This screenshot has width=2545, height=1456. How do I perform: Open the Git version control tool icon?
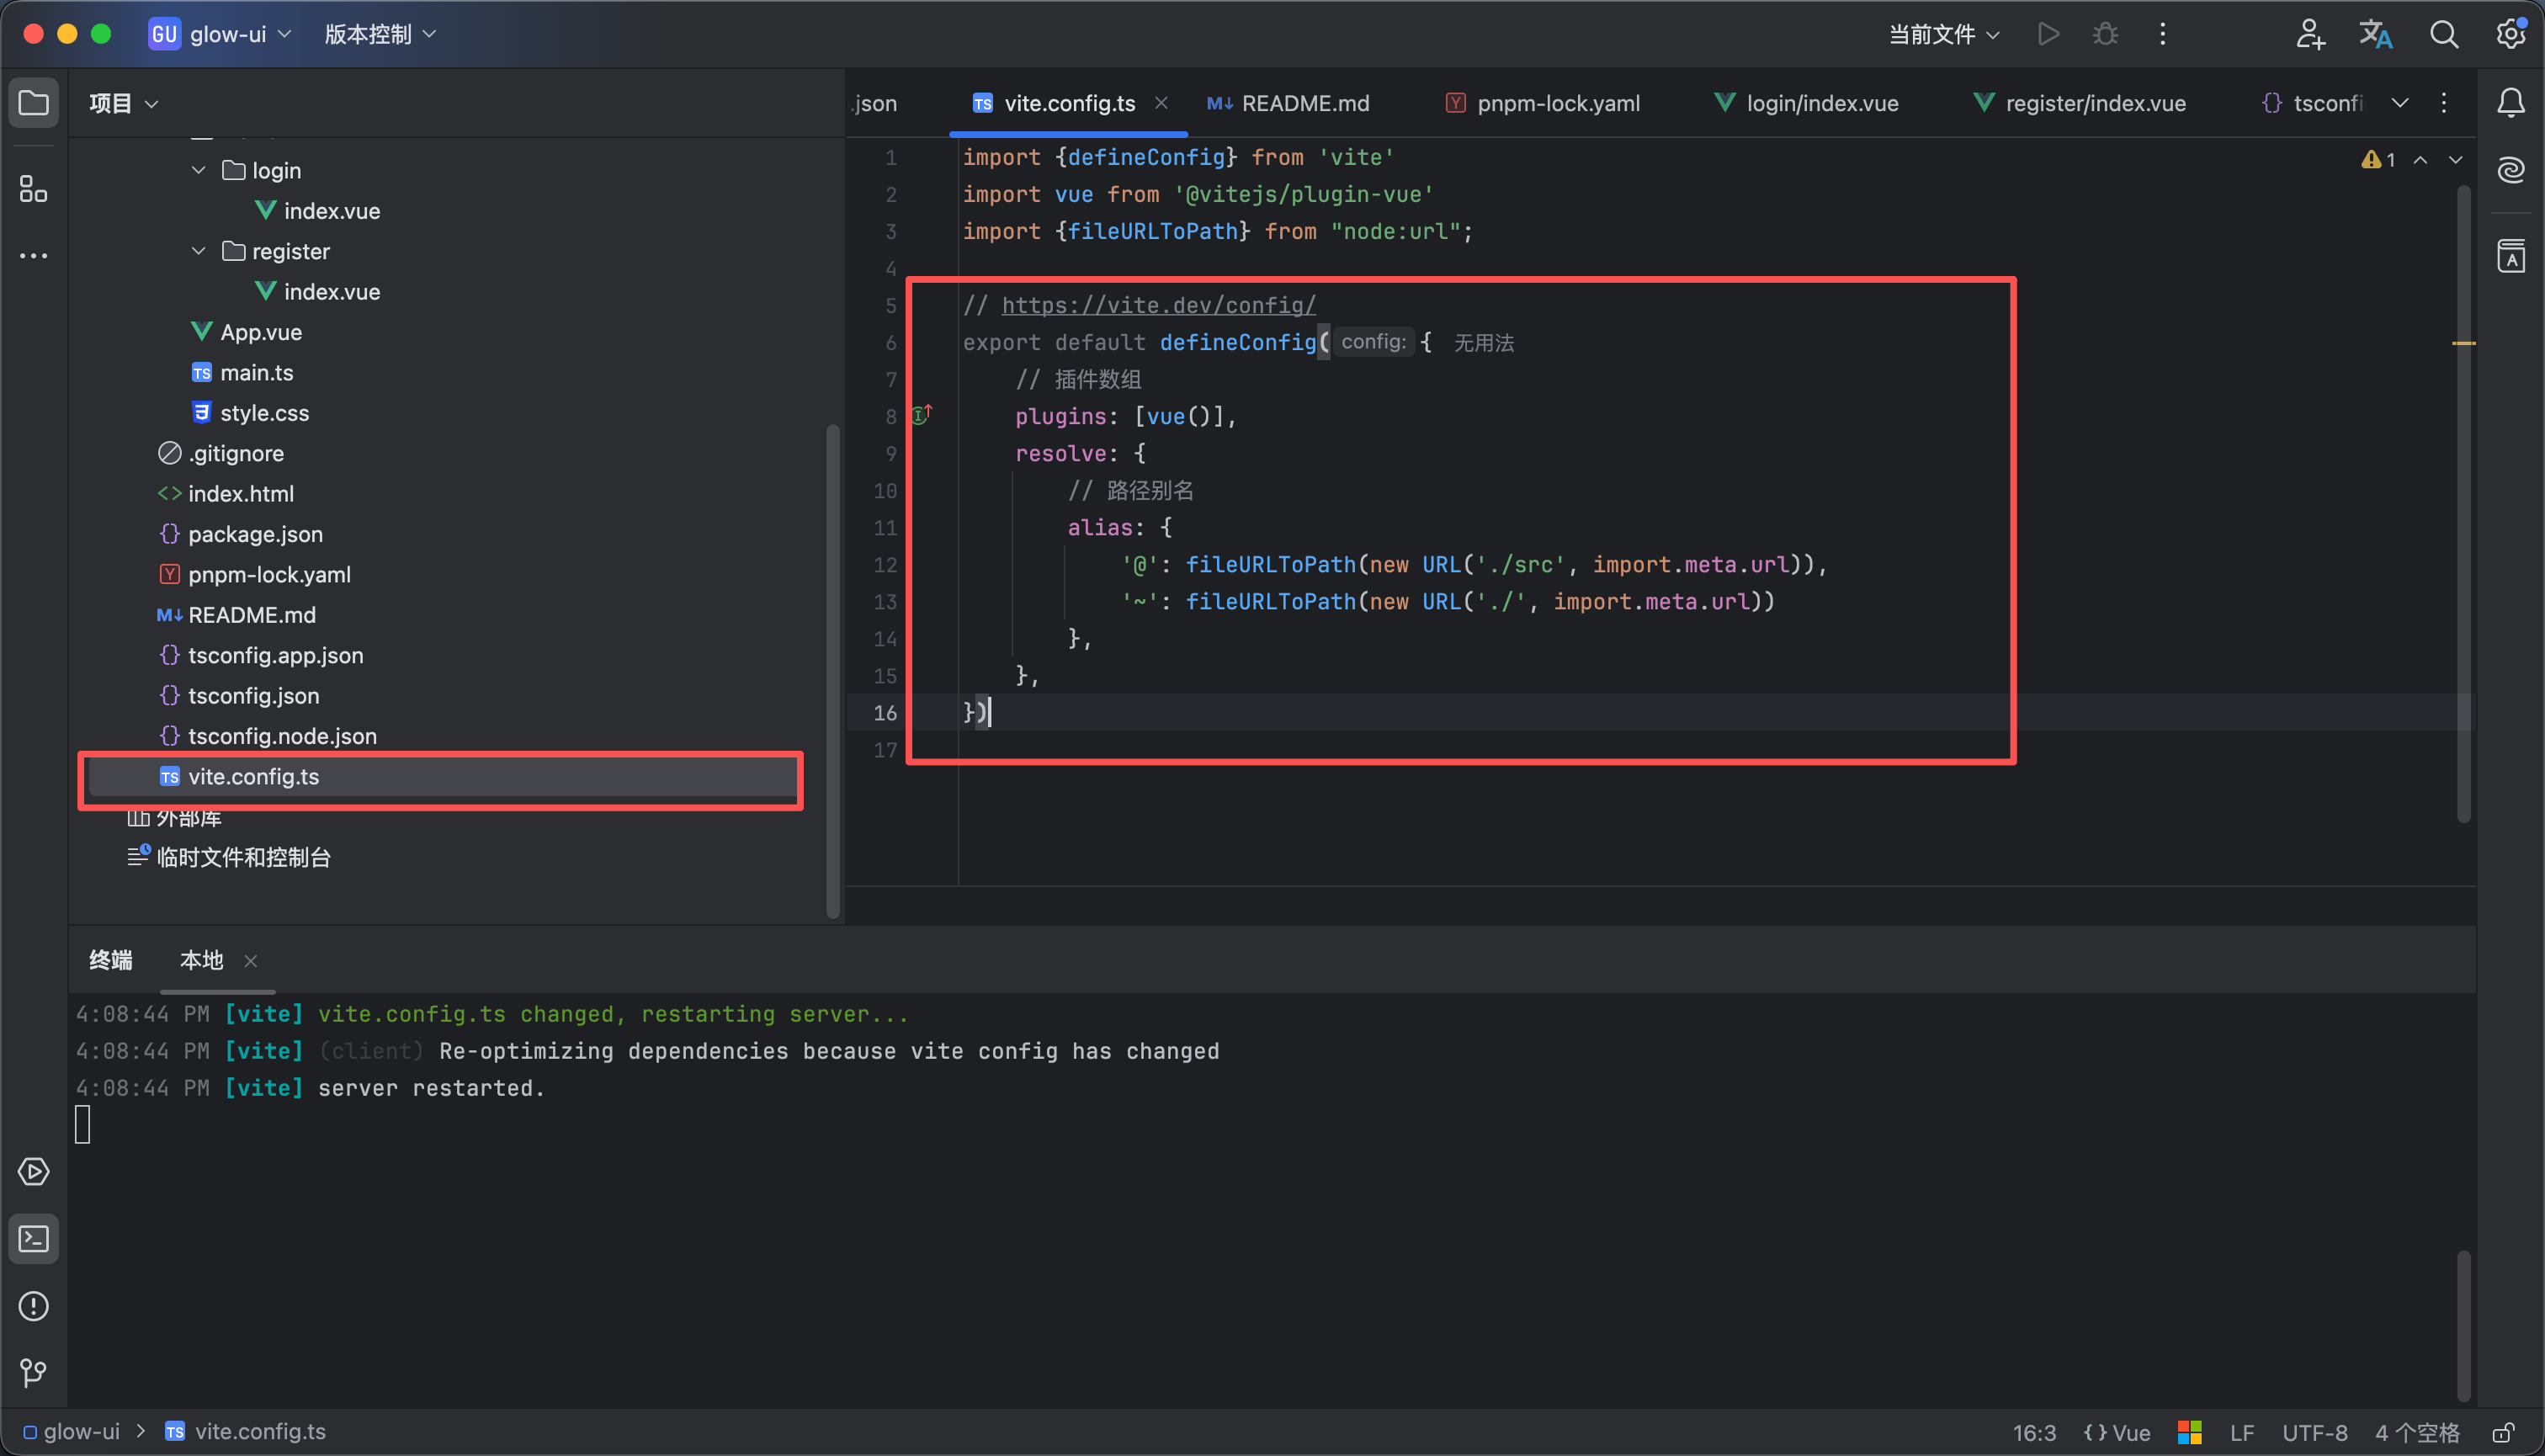click(33, 1373)
